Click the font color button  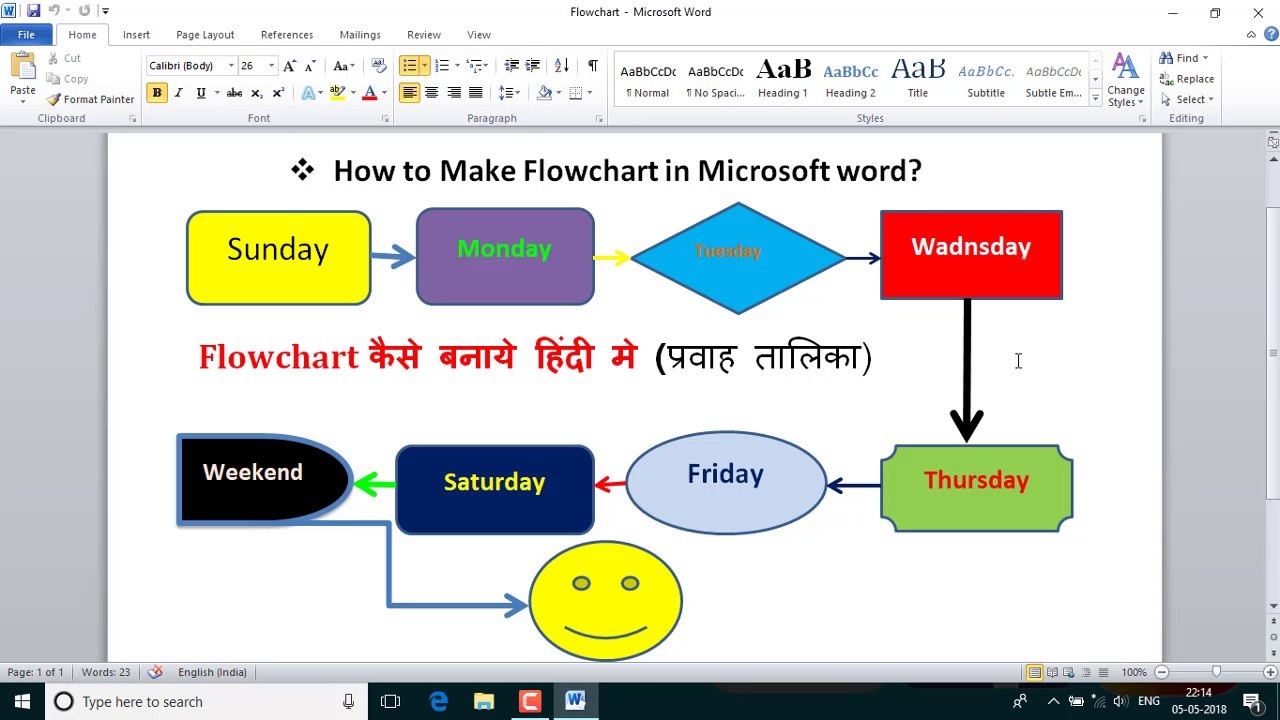369,93
